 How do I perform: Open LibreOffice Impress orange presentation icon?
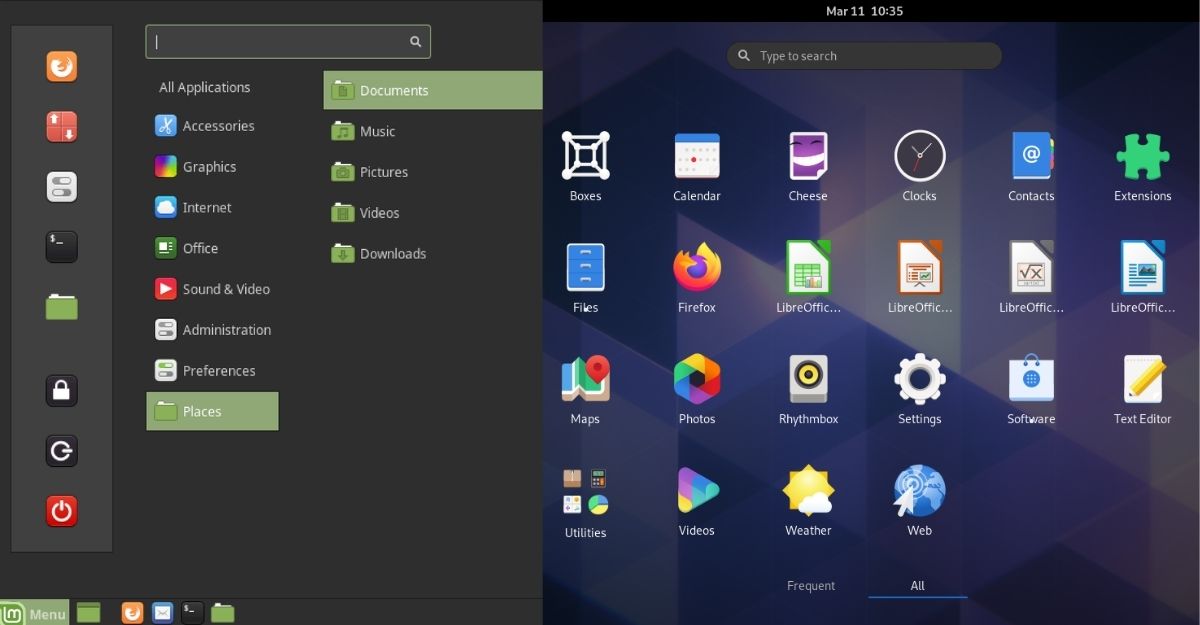tap(919, 278)
